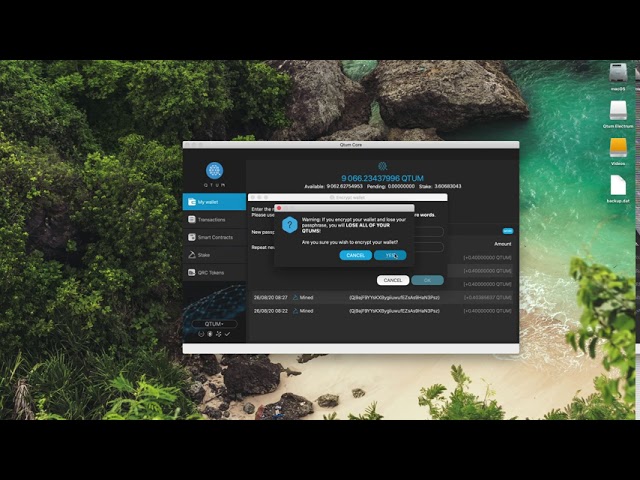Click the Stake pickaxe sidebar icon
Screen dimensions: 640x480
tap(192, 255)
